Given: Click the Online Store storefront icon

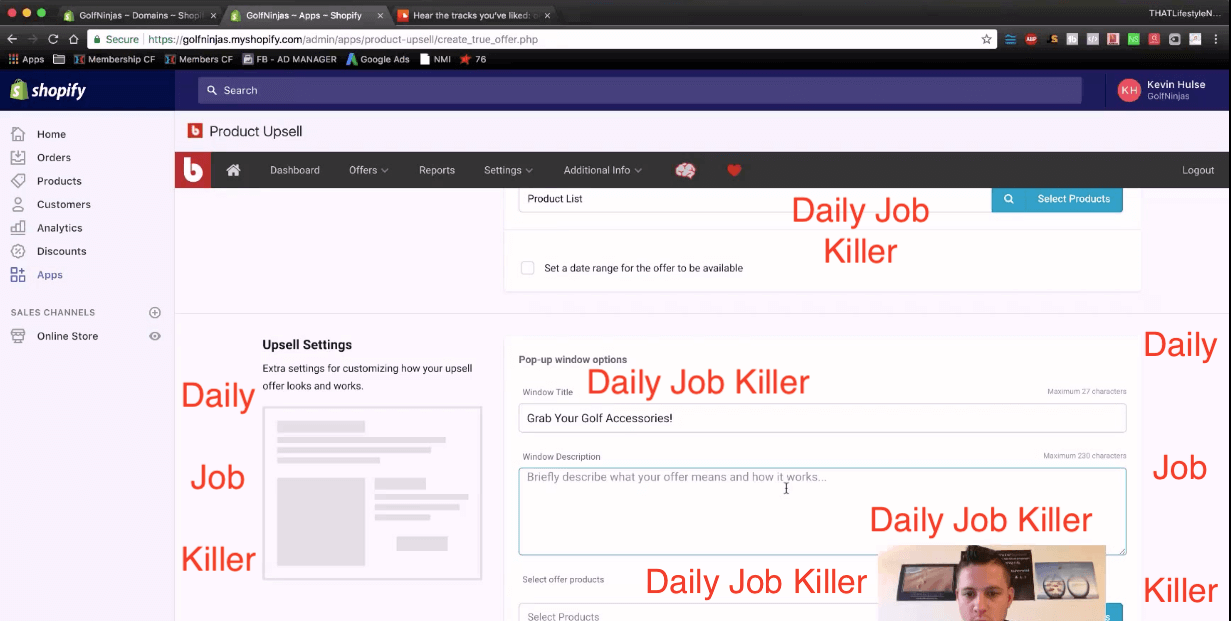Looking at the screenshot, I should click(x=18, y=336).
